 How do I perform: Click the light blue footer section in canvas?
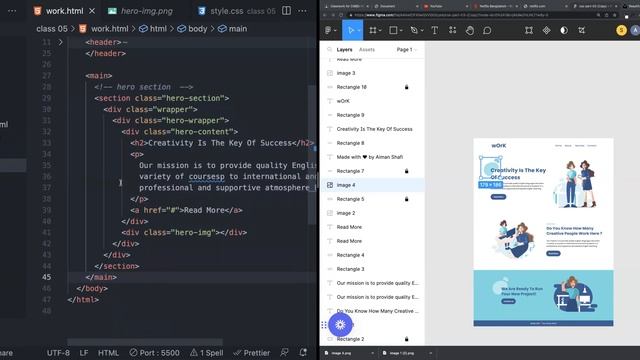point(543,295)
